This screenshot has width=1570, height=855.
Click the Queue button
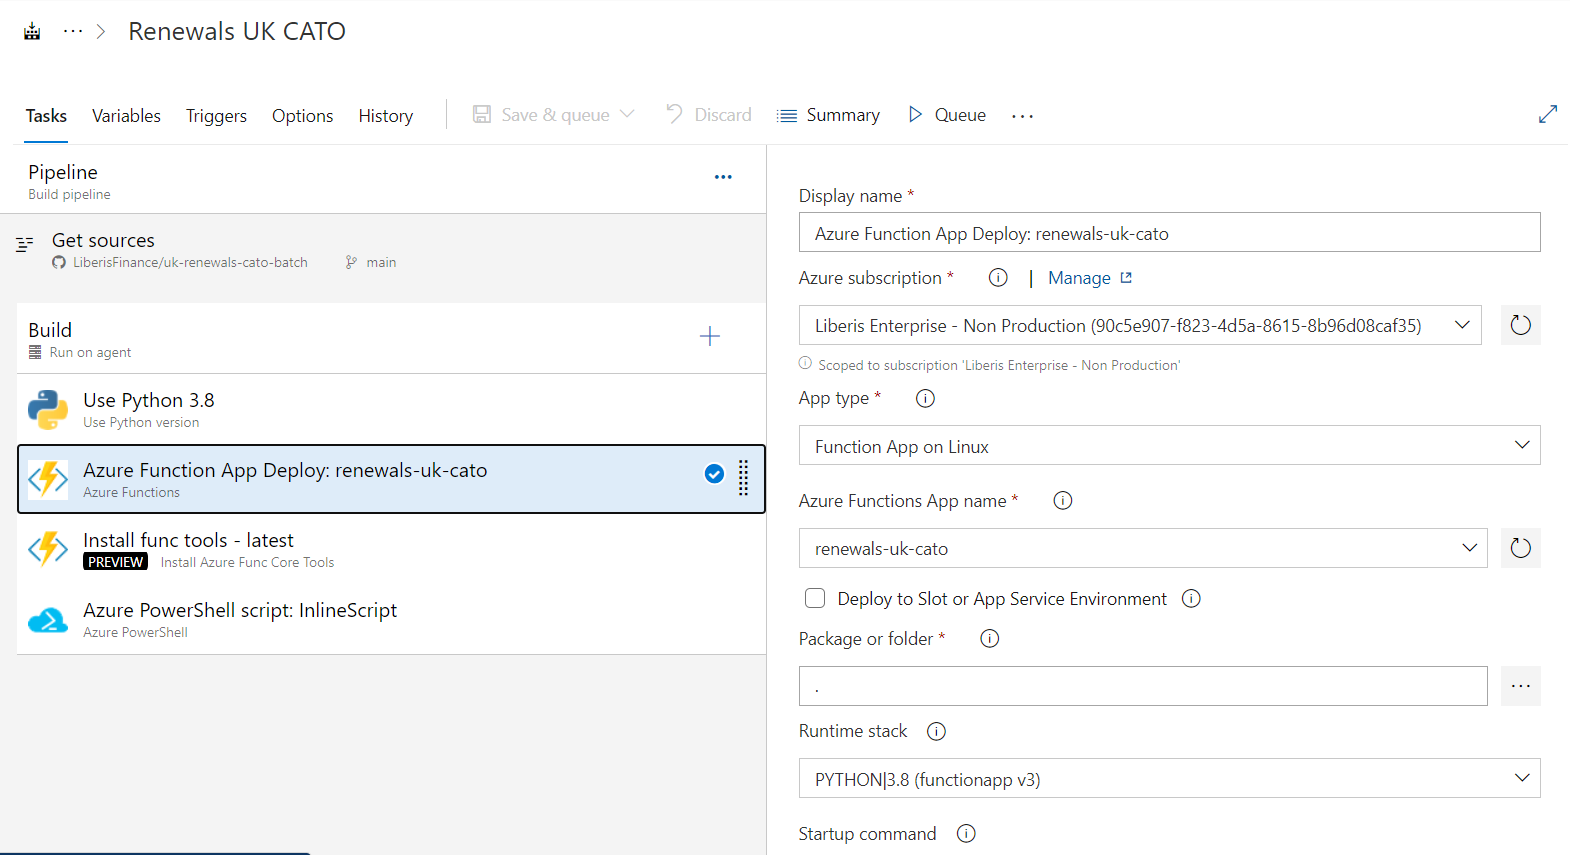946,115
